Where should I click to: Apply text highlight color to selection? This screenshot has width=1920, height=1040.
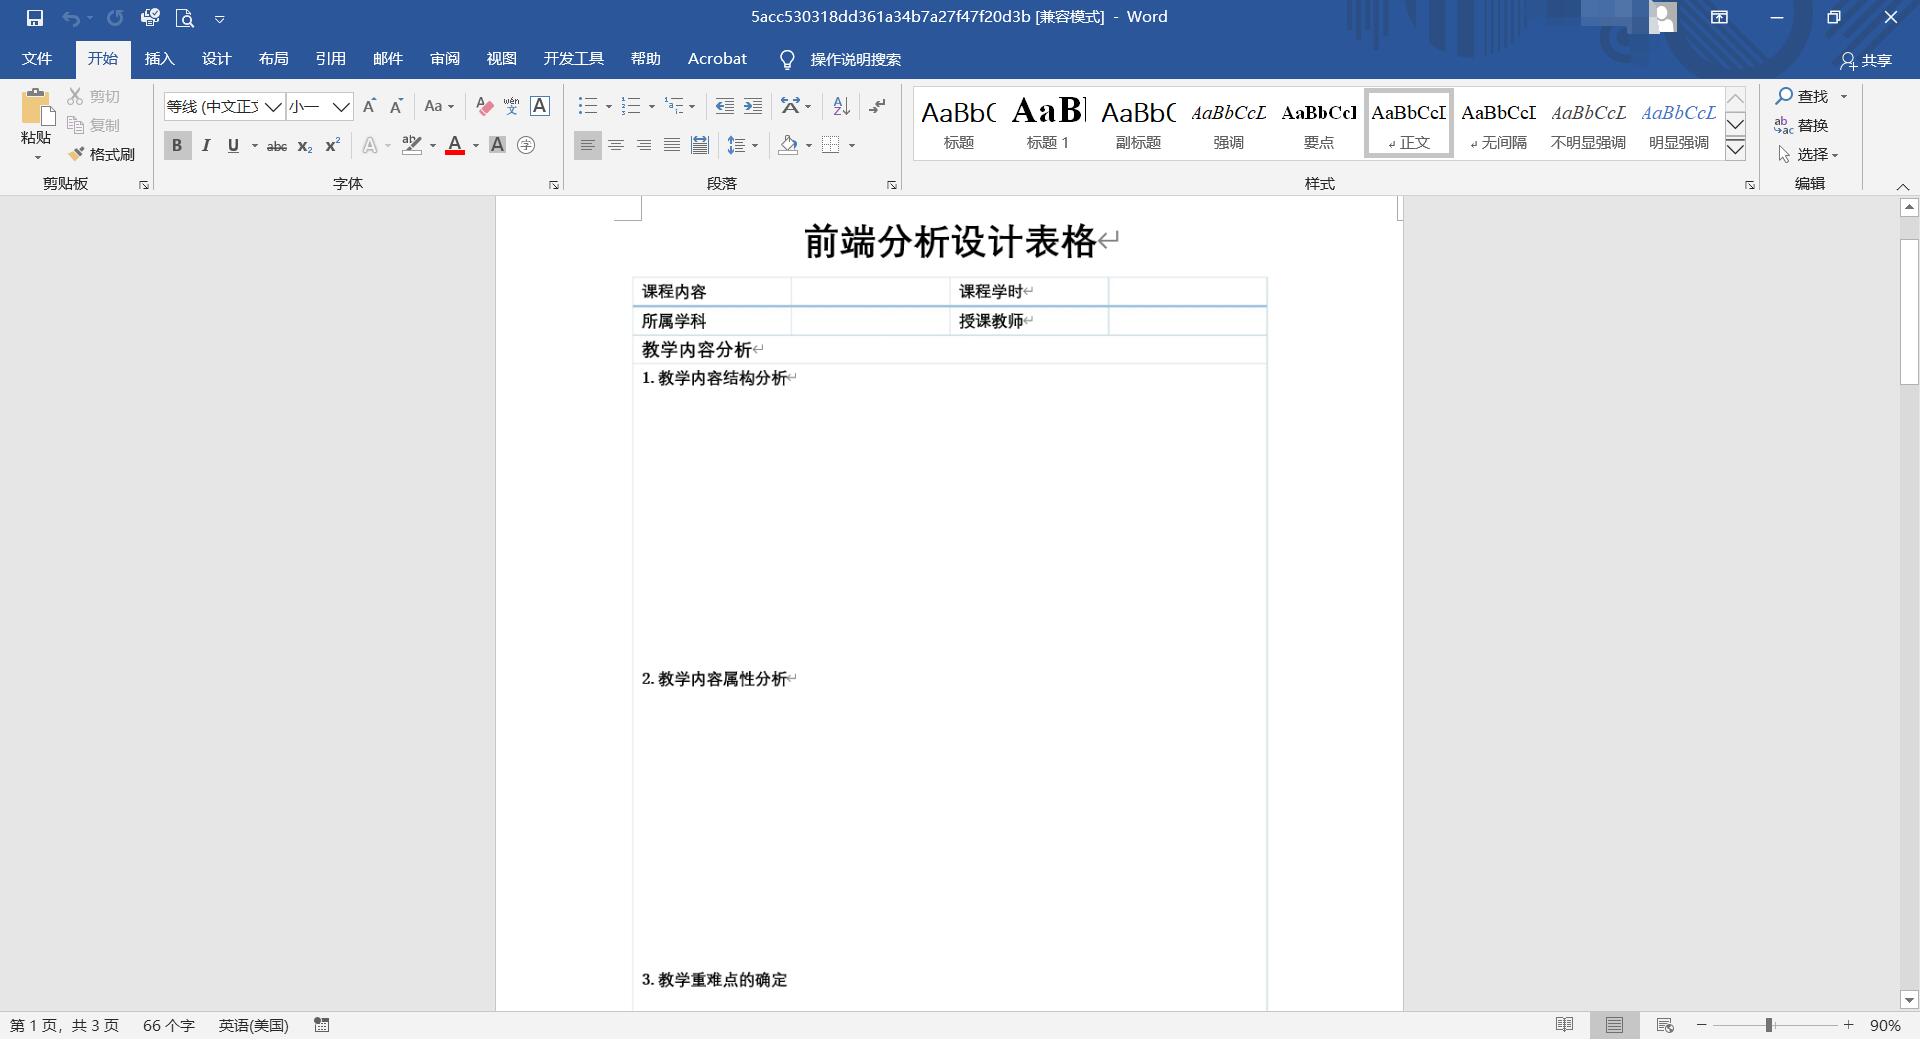(413, 145)
